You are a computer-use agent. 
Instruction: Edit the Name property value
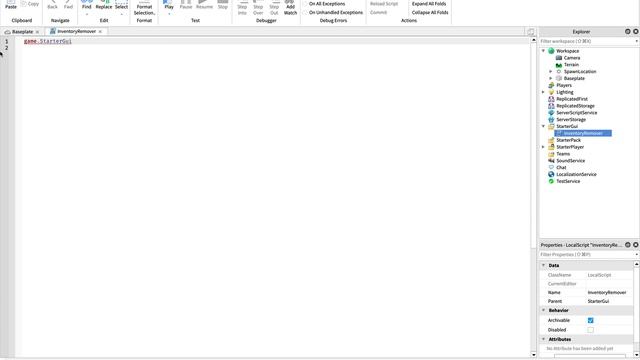point(609,293)
